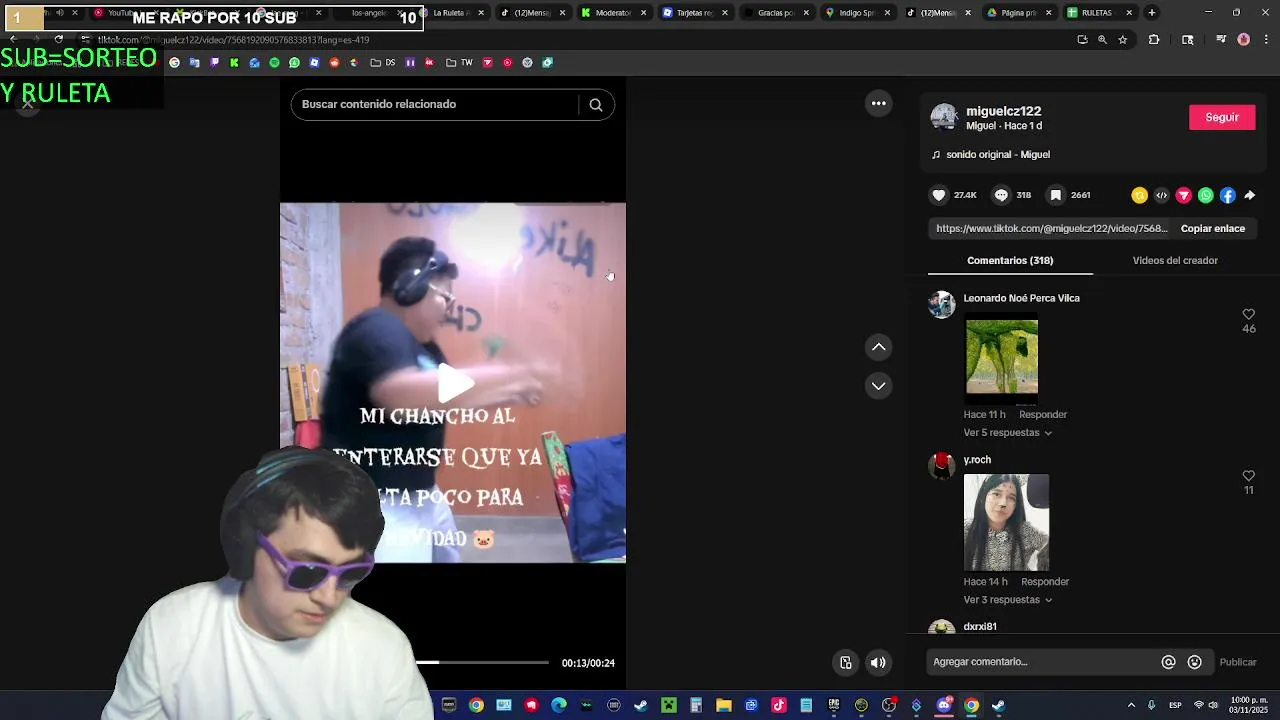Click the video URL text field
This screenshot has height=720, width=1280.
click(1051, 228)
